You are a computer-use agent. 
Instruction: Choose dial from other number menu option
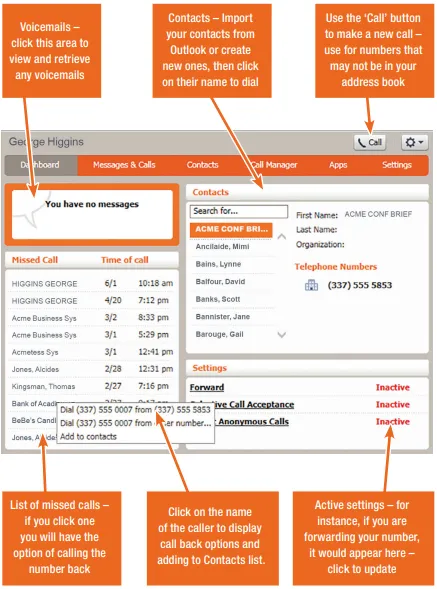[135, 423]
